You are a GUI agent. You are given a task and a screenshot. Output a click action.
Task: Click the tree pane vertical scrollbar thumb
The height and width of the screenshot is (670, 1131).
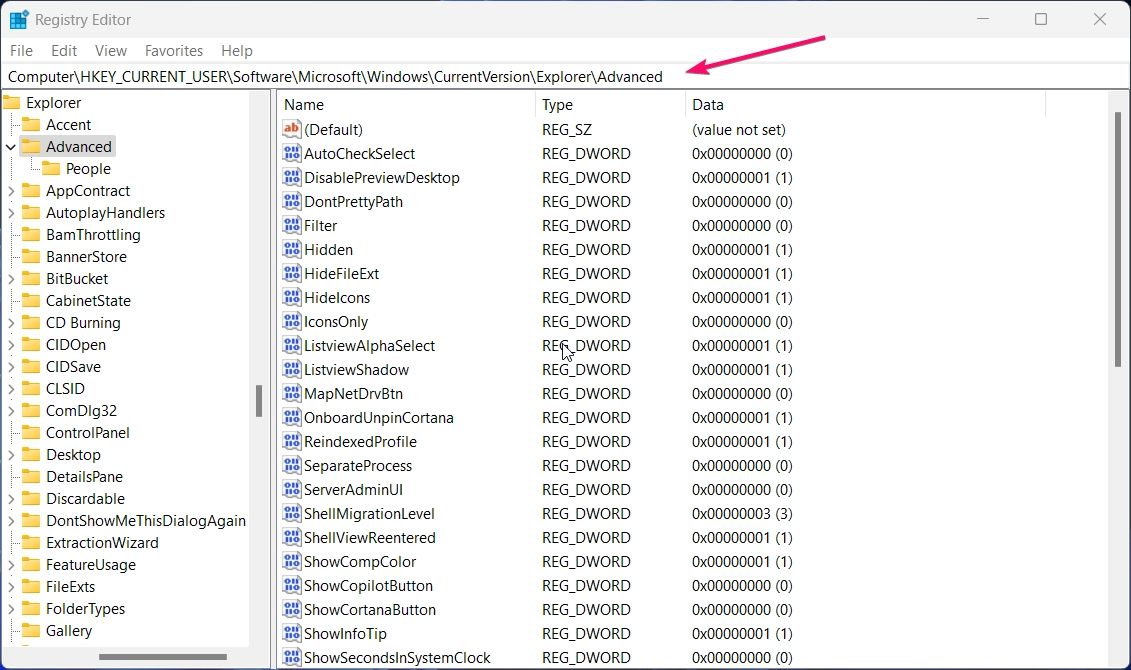click(x=258, y=401)
